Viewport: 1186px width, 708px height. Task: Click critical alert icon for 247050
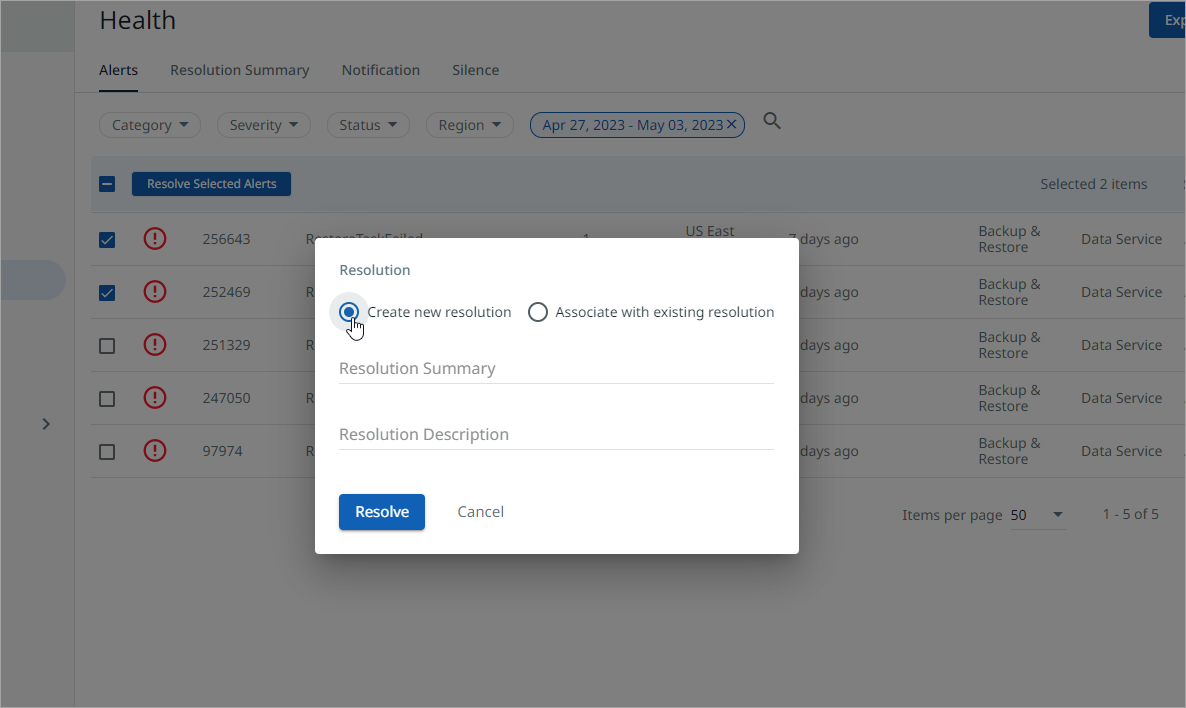point(155,398)
